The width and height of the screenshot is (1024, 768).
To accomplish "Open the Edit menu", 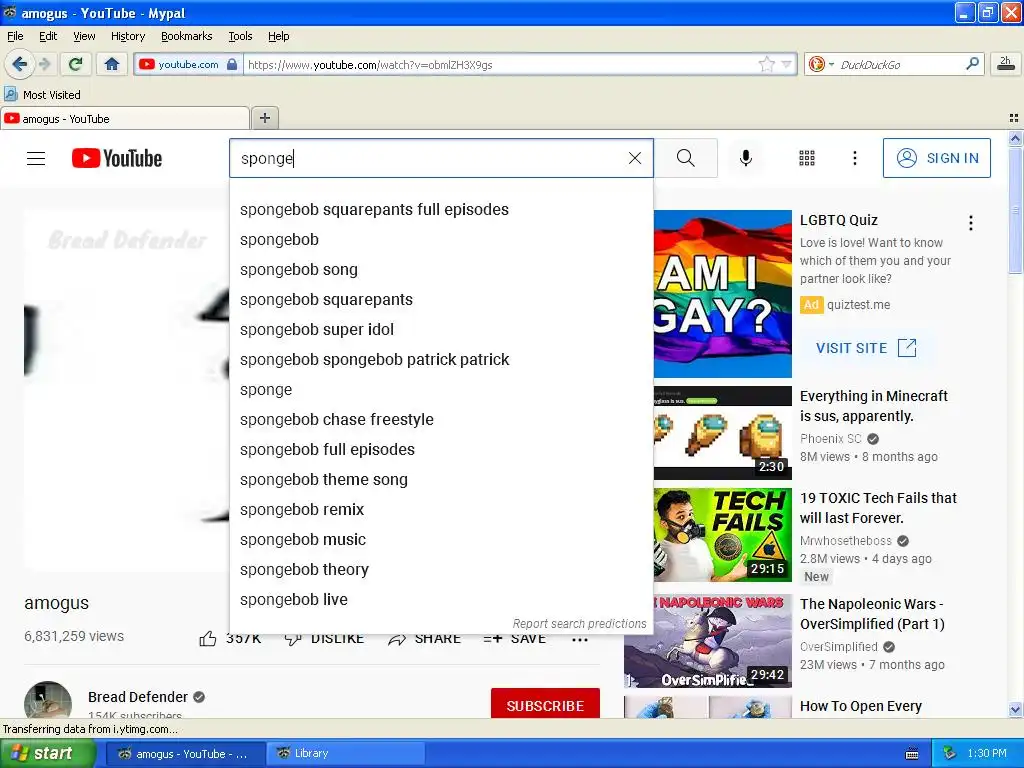I will (48, 36).
